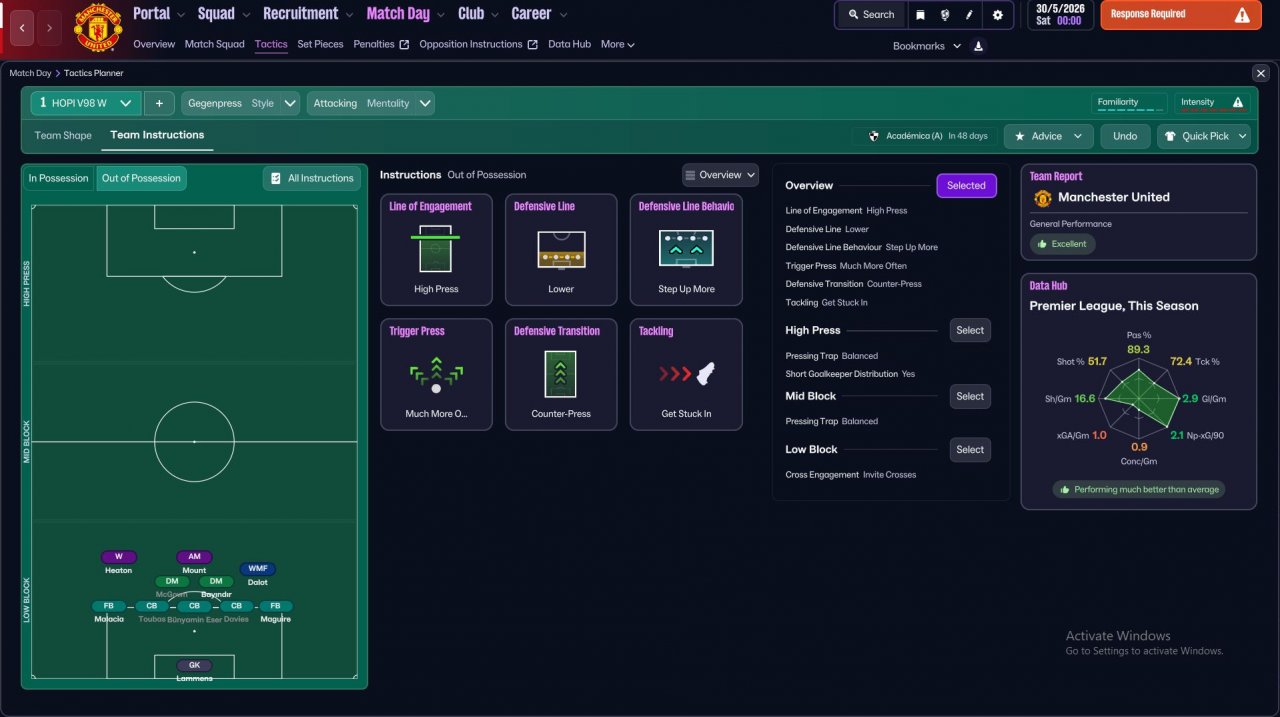Click the globe help icon in toolbar
Viewport: 1280px width, 717px height.
945,15
